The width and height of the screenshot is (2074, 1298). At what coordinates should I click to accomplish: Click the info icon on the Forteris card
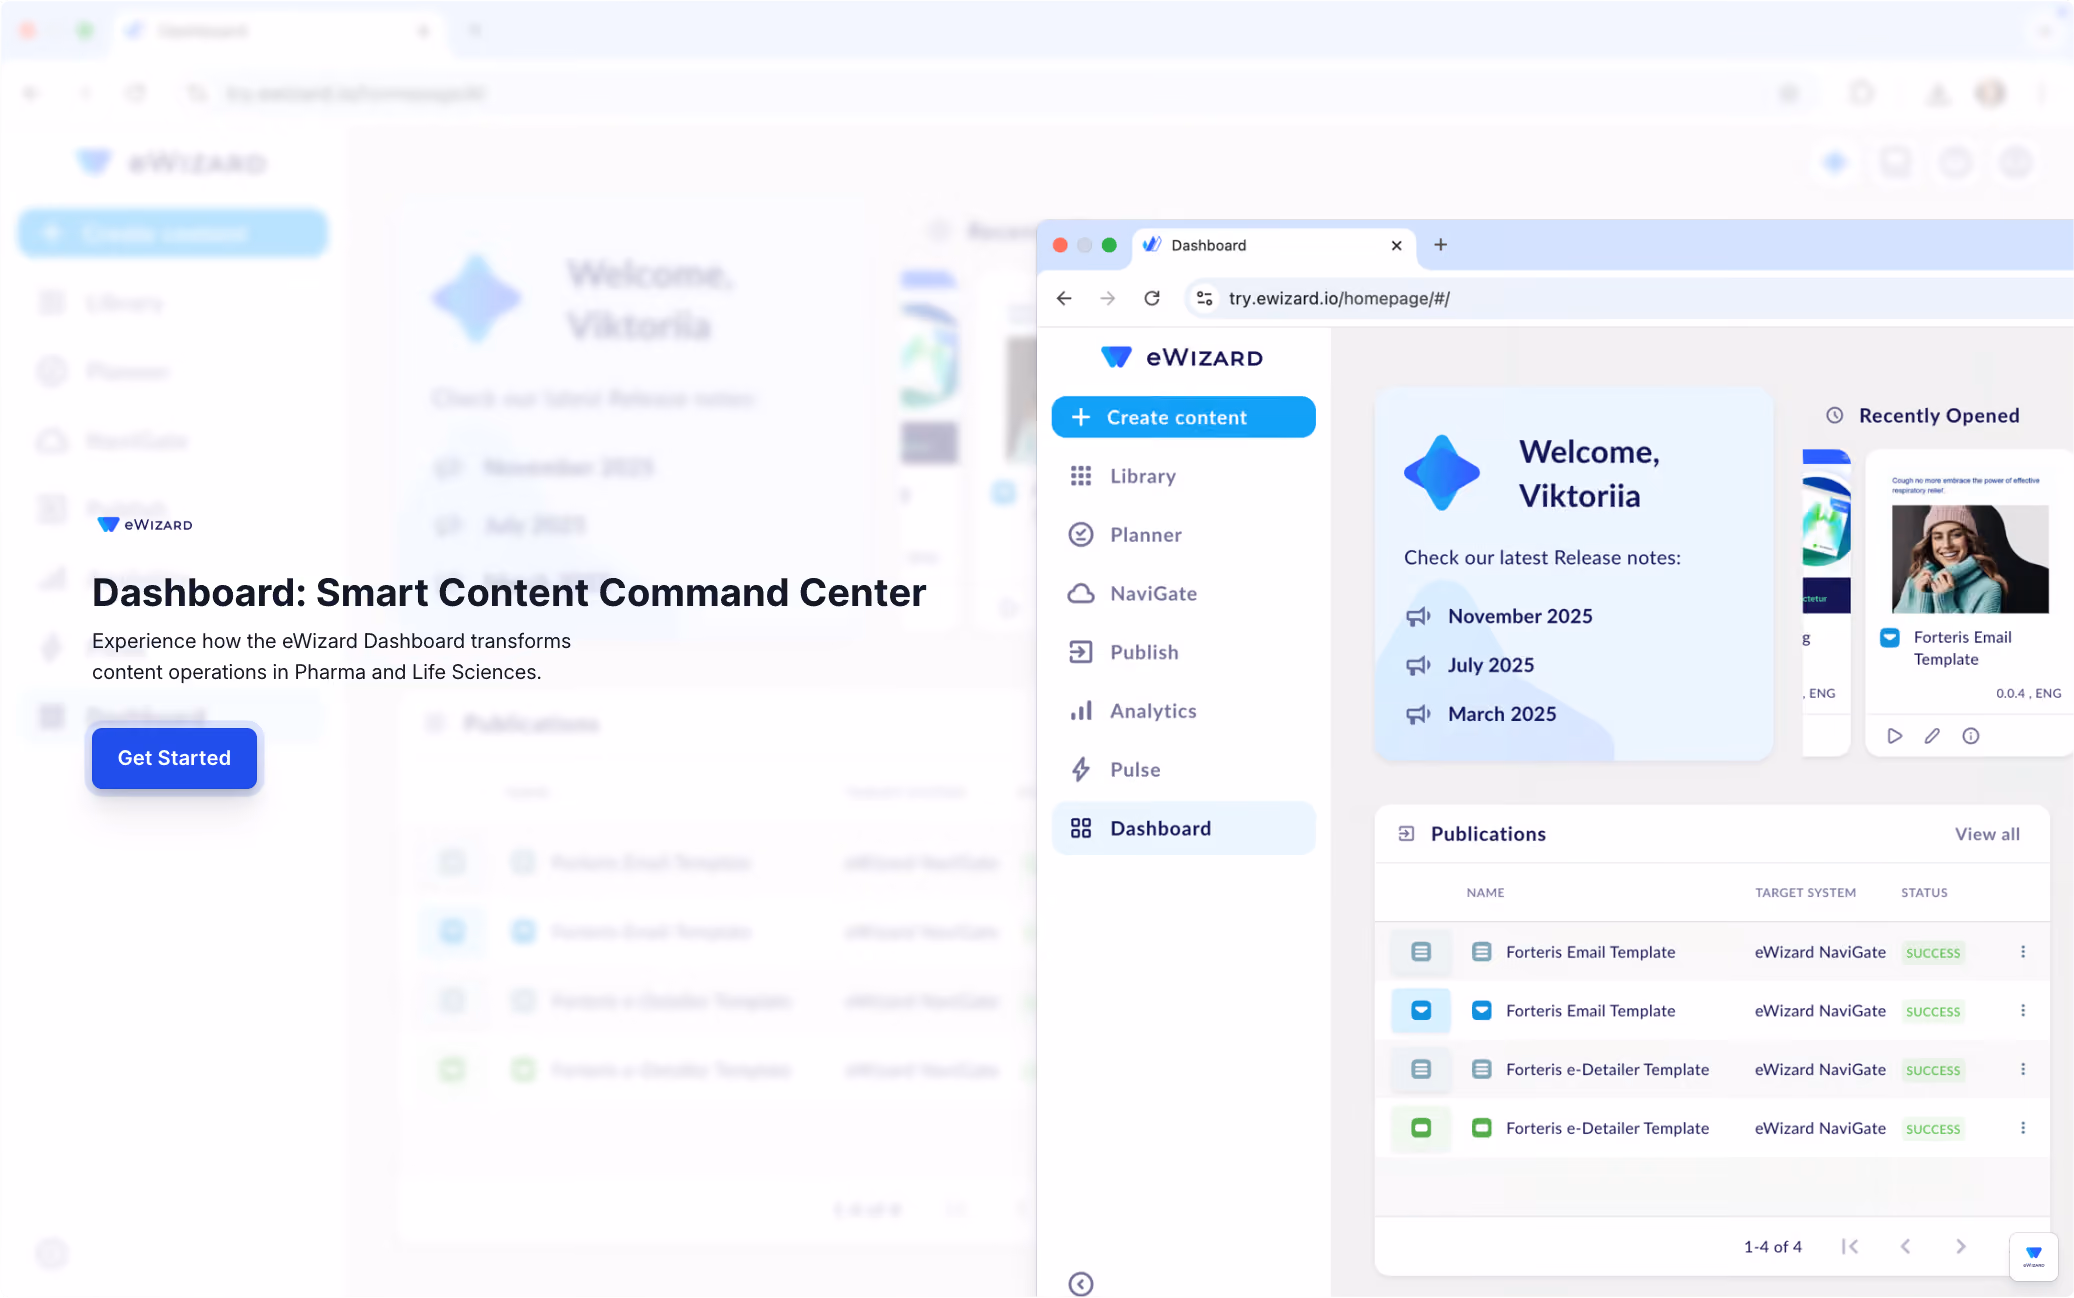pos(1970,736)
